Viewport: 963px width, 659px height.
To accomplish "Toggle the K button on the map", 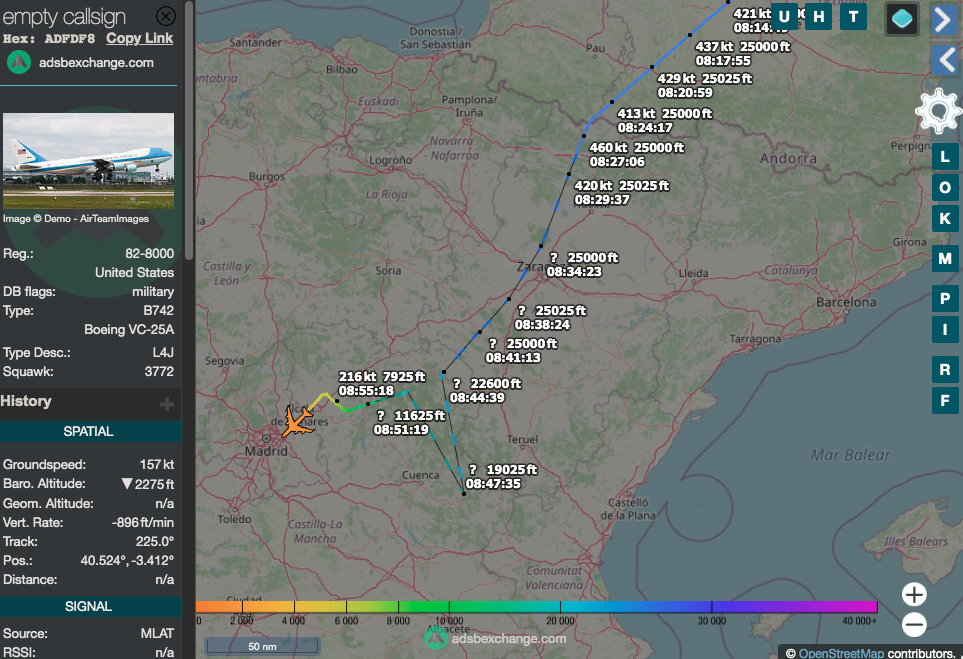I will coord(945,219).
